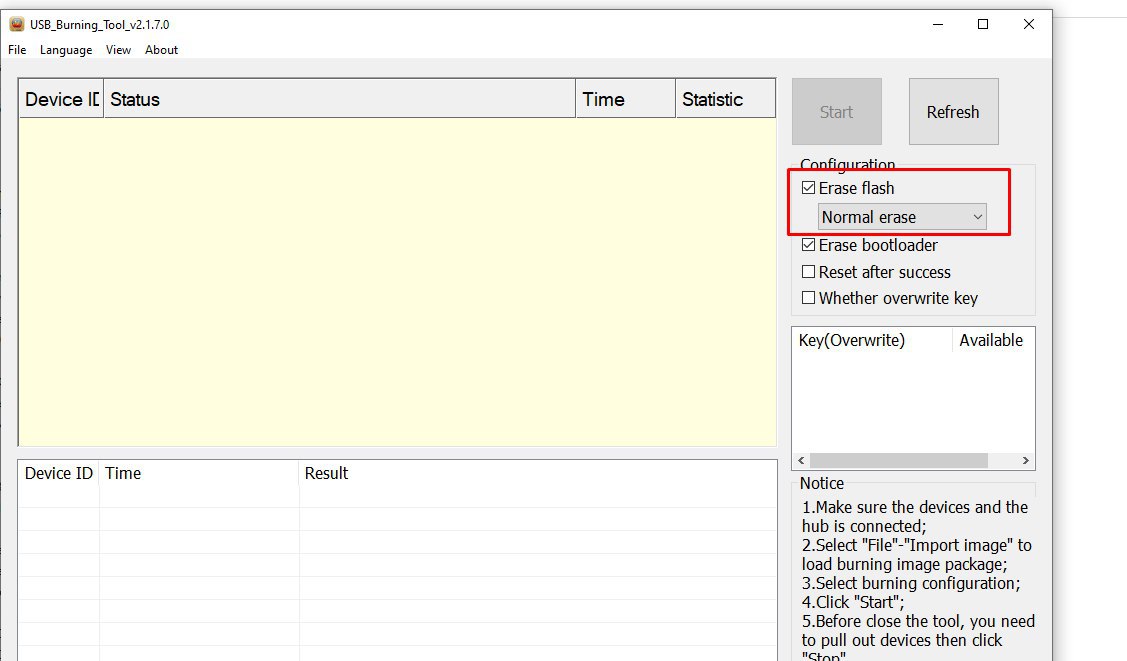Click the USB Burning Tool app icon
This screenshot has height=661, width=1127.
(x=17, y=24)
